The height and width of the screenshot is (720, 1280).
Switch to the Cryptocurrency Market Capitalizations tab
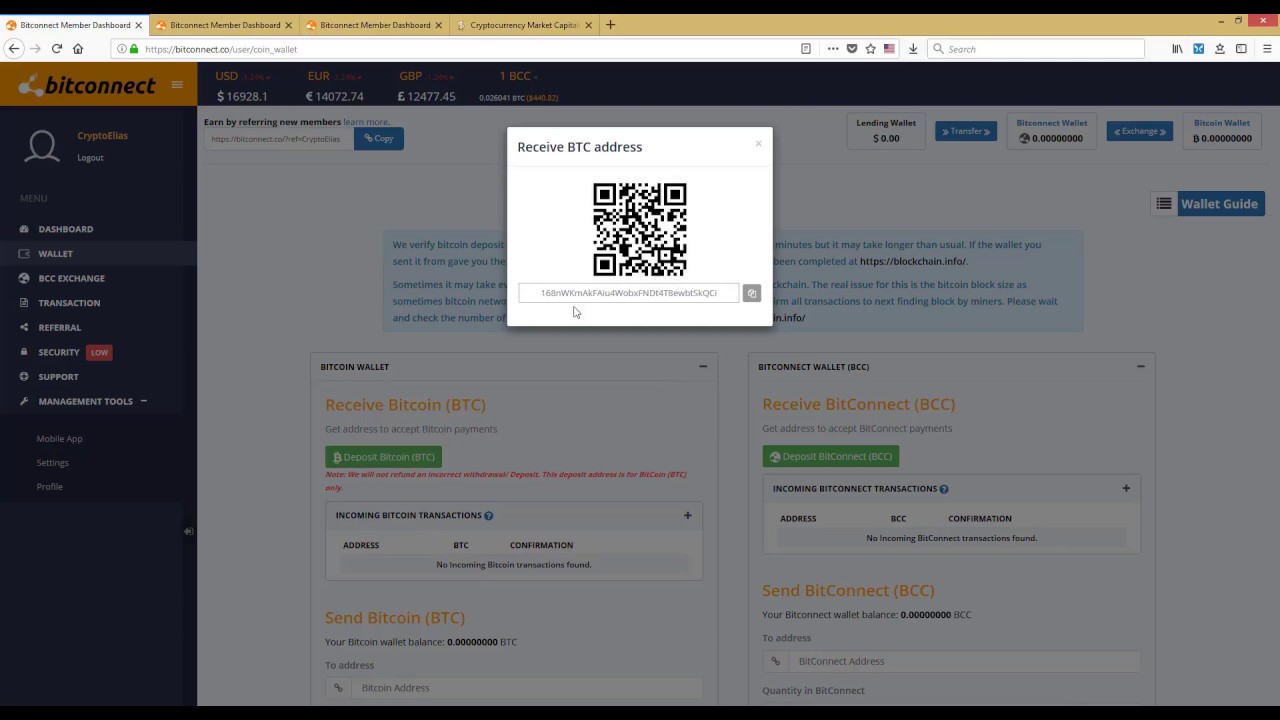524,24
